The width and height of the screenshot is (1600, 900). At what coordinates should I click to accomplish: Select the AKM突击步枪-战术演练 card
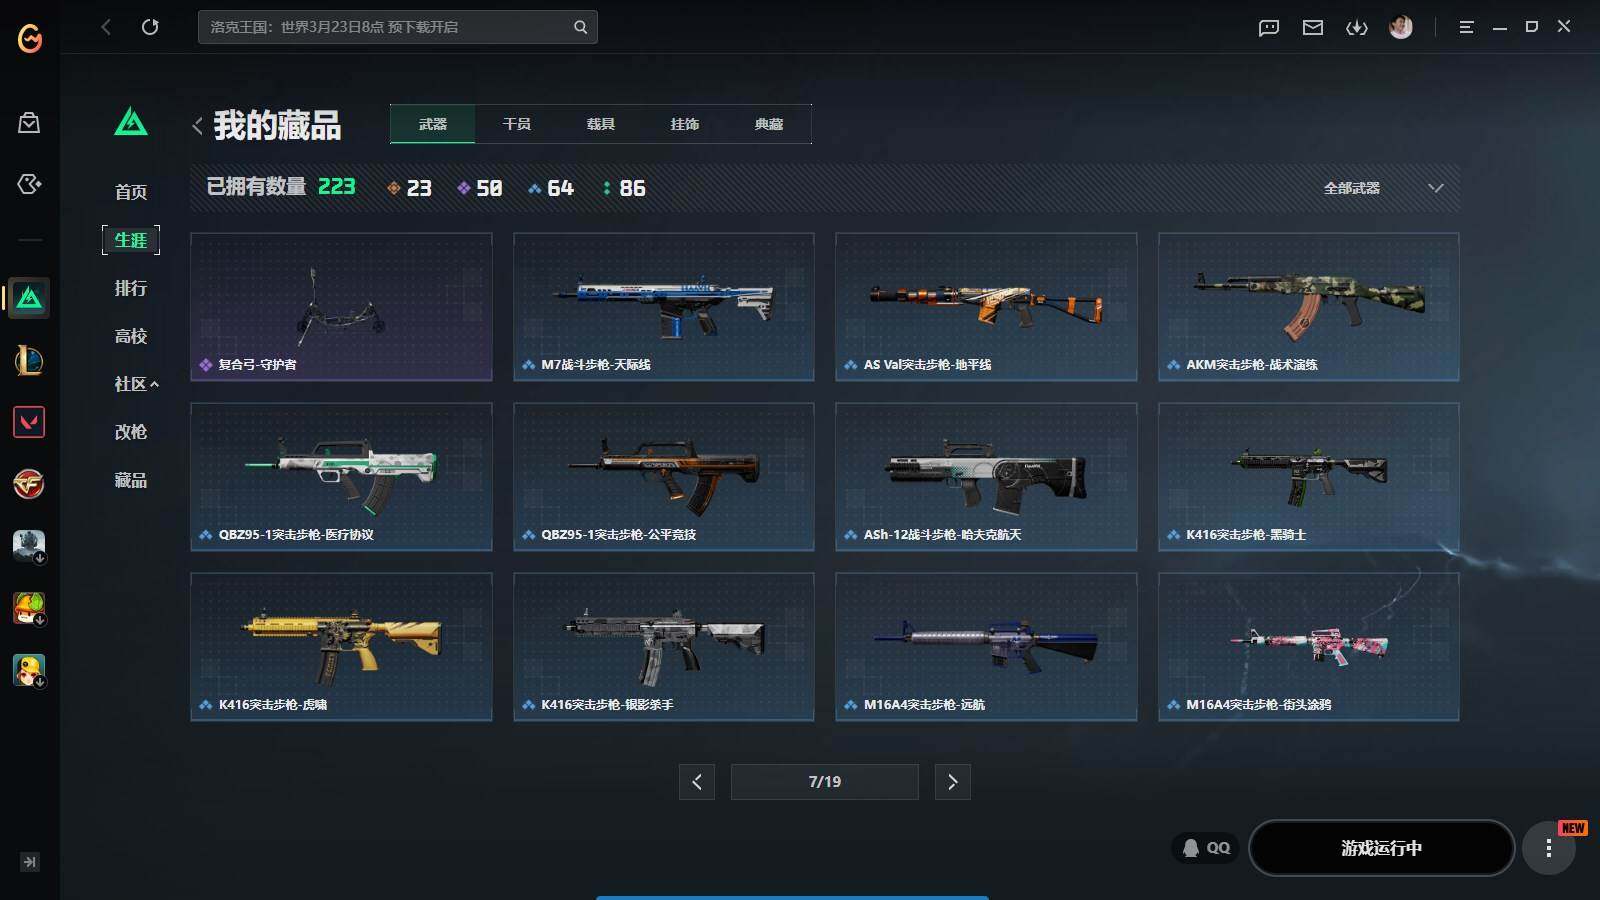(1309, 307)
